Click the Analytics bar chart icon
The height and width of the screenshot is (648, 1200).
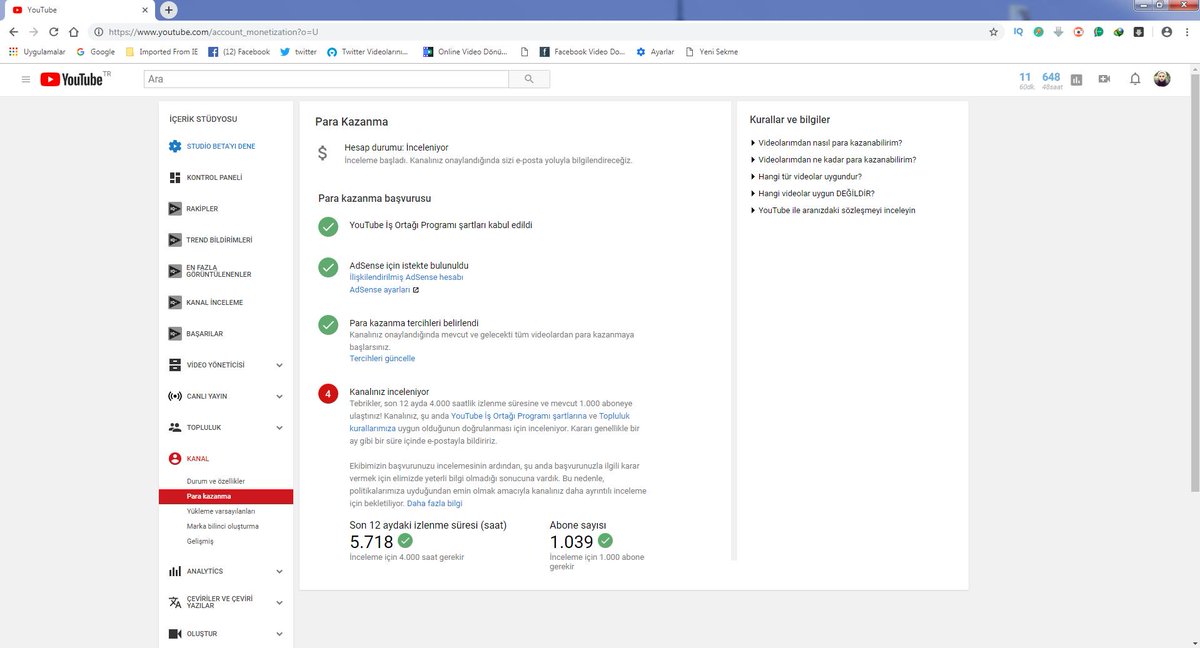click(175, 571)
